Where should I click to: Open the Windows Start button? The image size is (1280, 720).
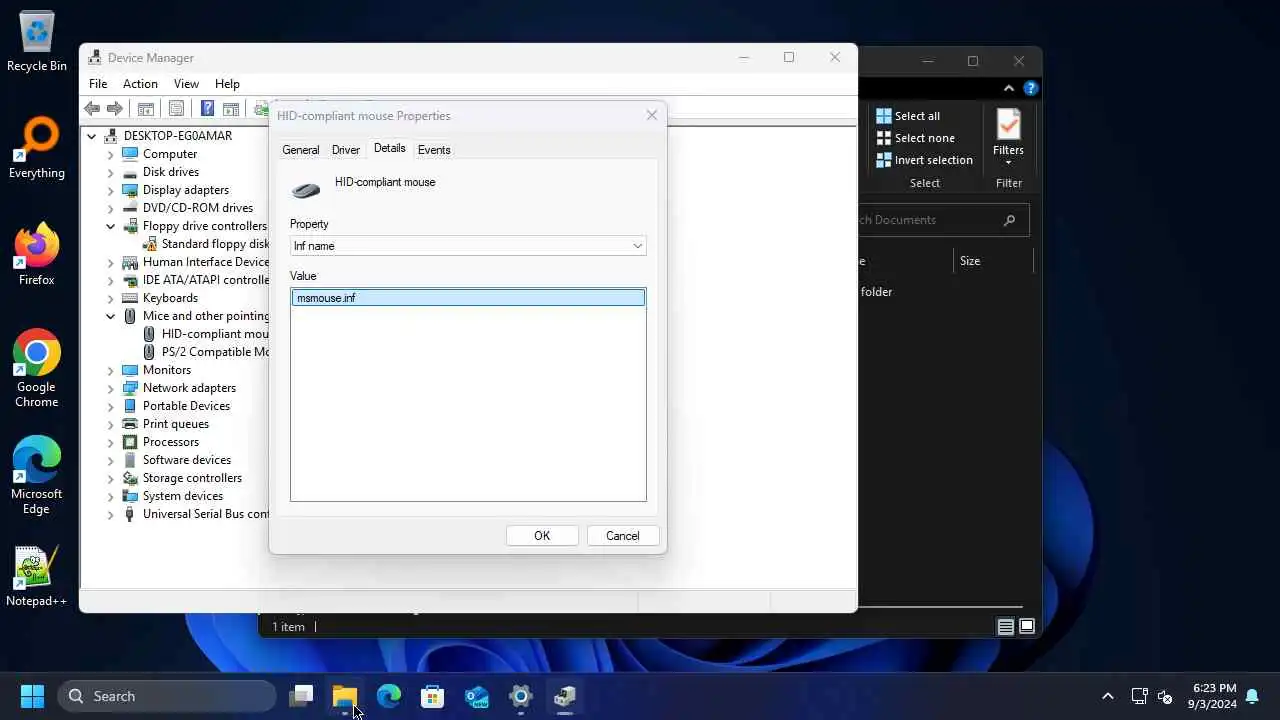[x=33, y=696]
